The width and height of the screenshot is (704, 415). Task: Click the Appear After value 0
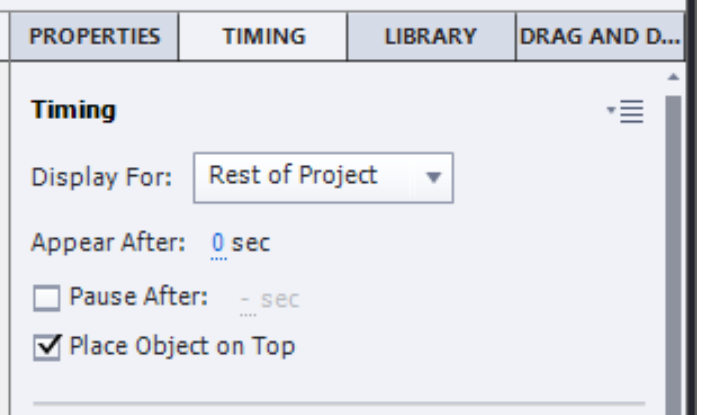tap(219, 242)
